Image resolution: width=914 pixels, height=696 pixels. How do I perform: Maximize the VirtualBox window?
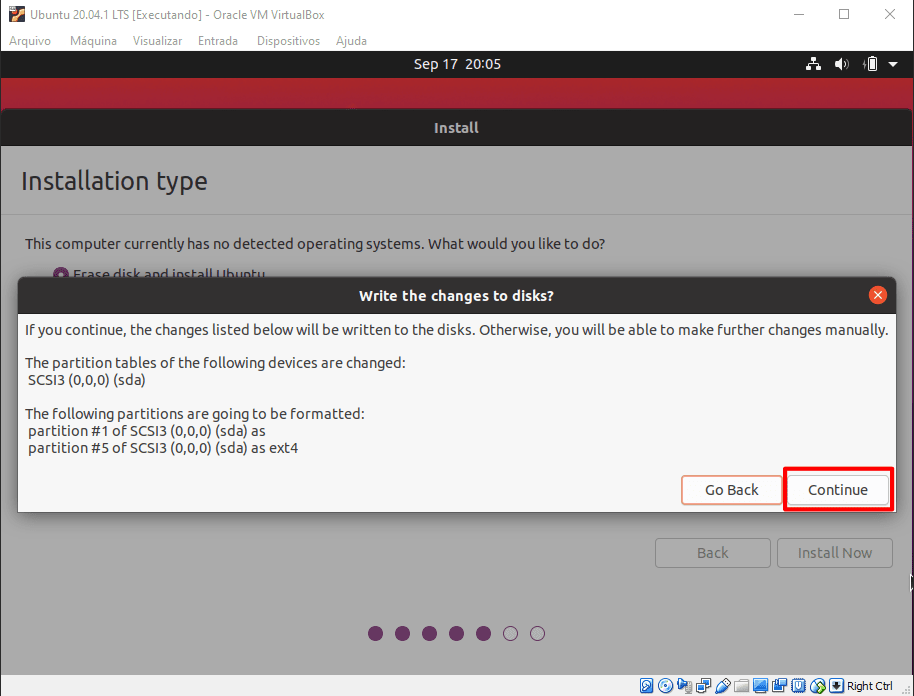843,15
